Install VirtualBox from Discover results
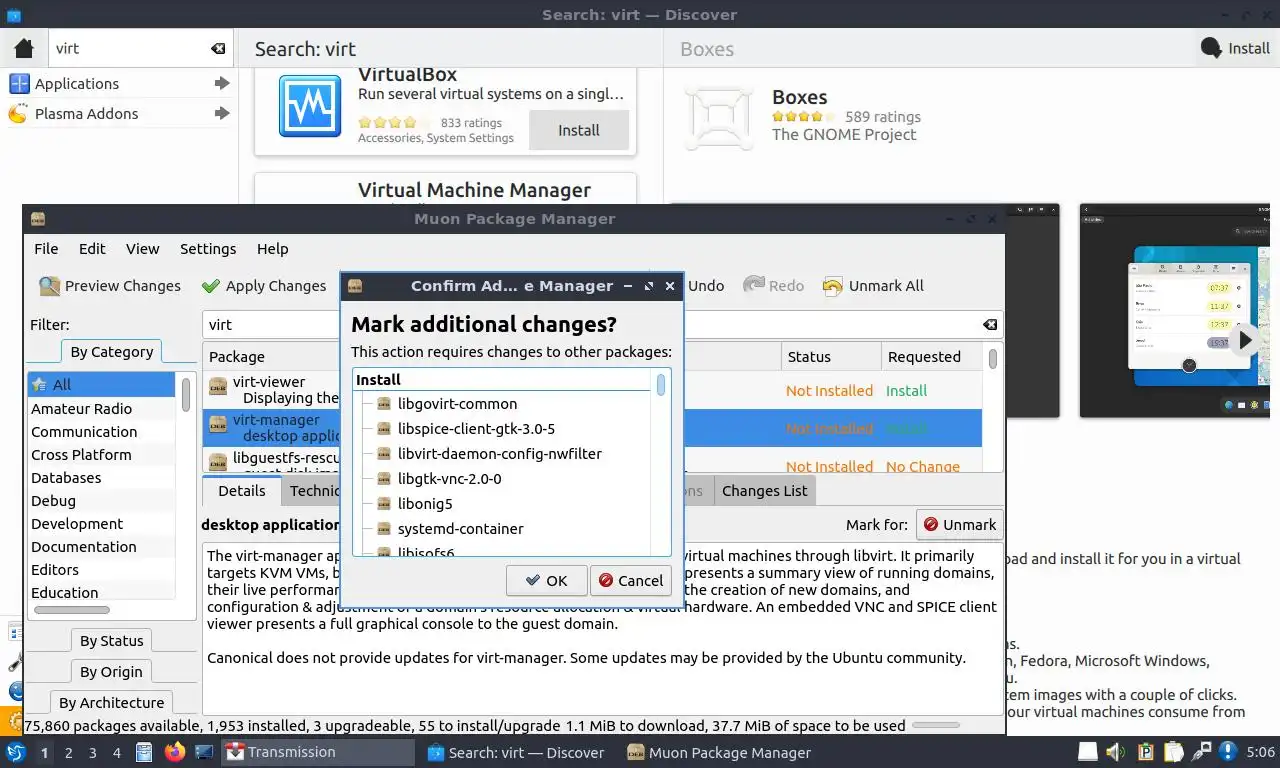The width and height of the screenshot is (1280, 768). coord(579,130)
